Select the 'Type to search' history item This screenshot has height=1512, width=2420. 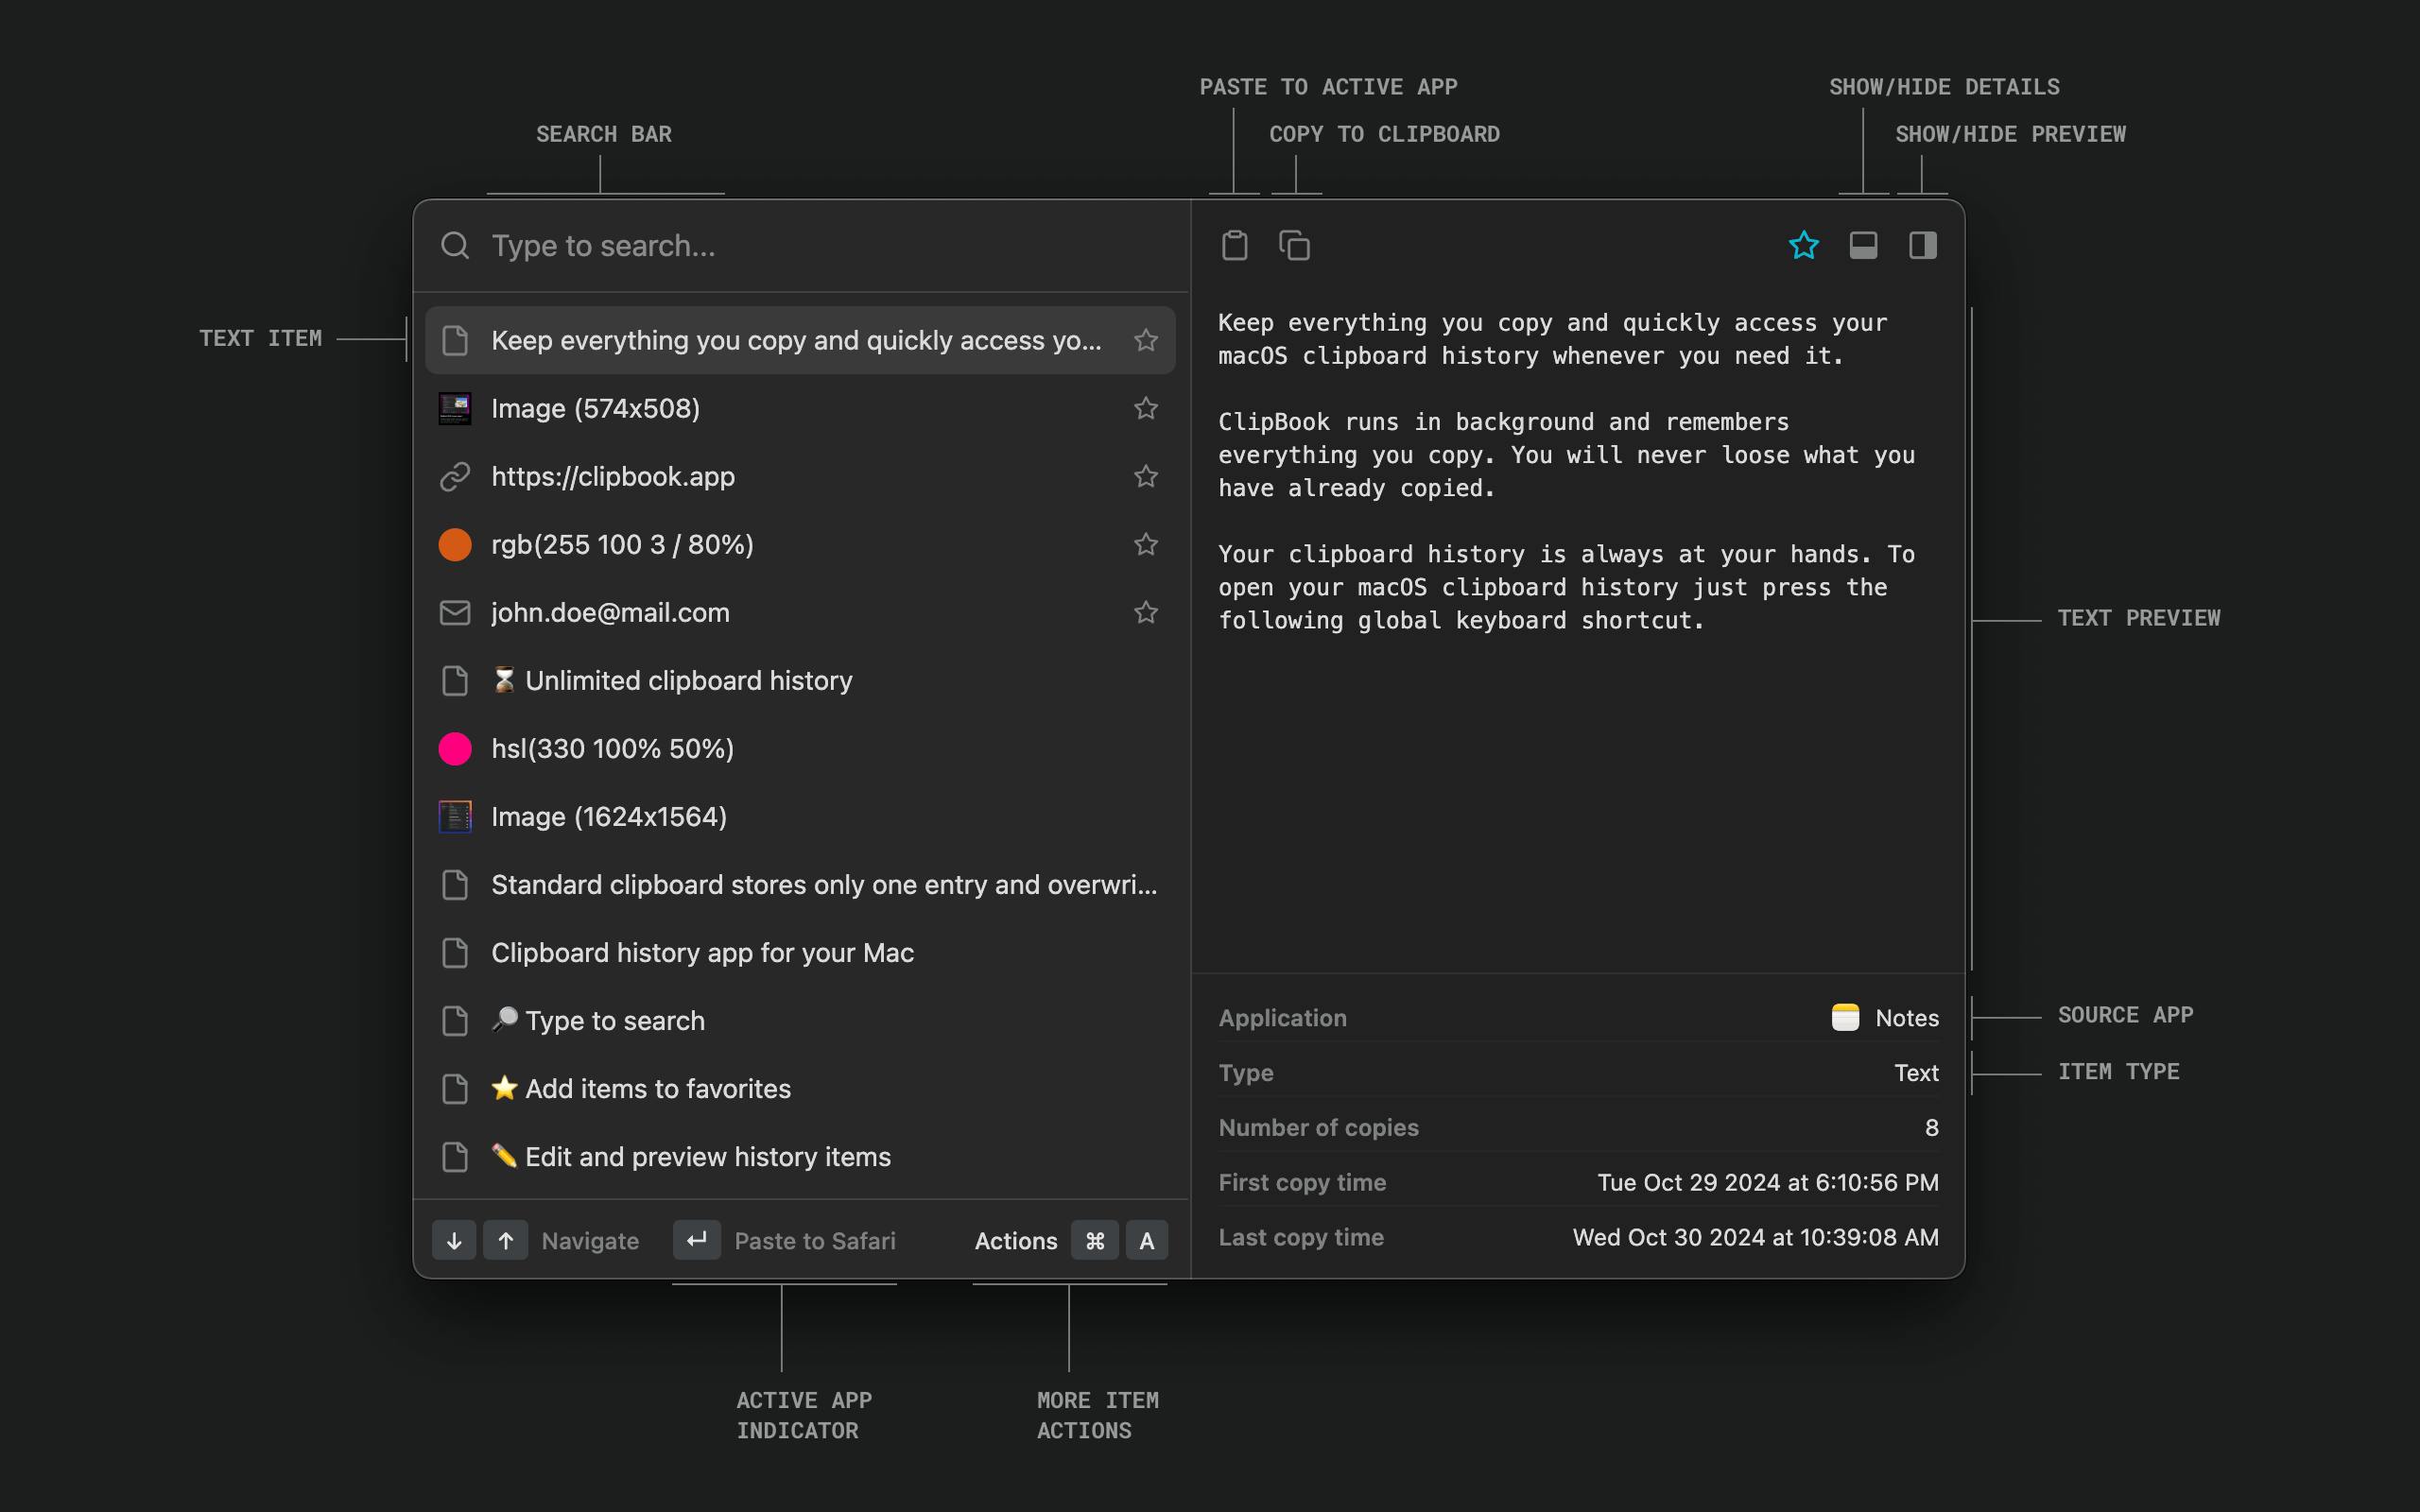click(x=800, y=1020)
